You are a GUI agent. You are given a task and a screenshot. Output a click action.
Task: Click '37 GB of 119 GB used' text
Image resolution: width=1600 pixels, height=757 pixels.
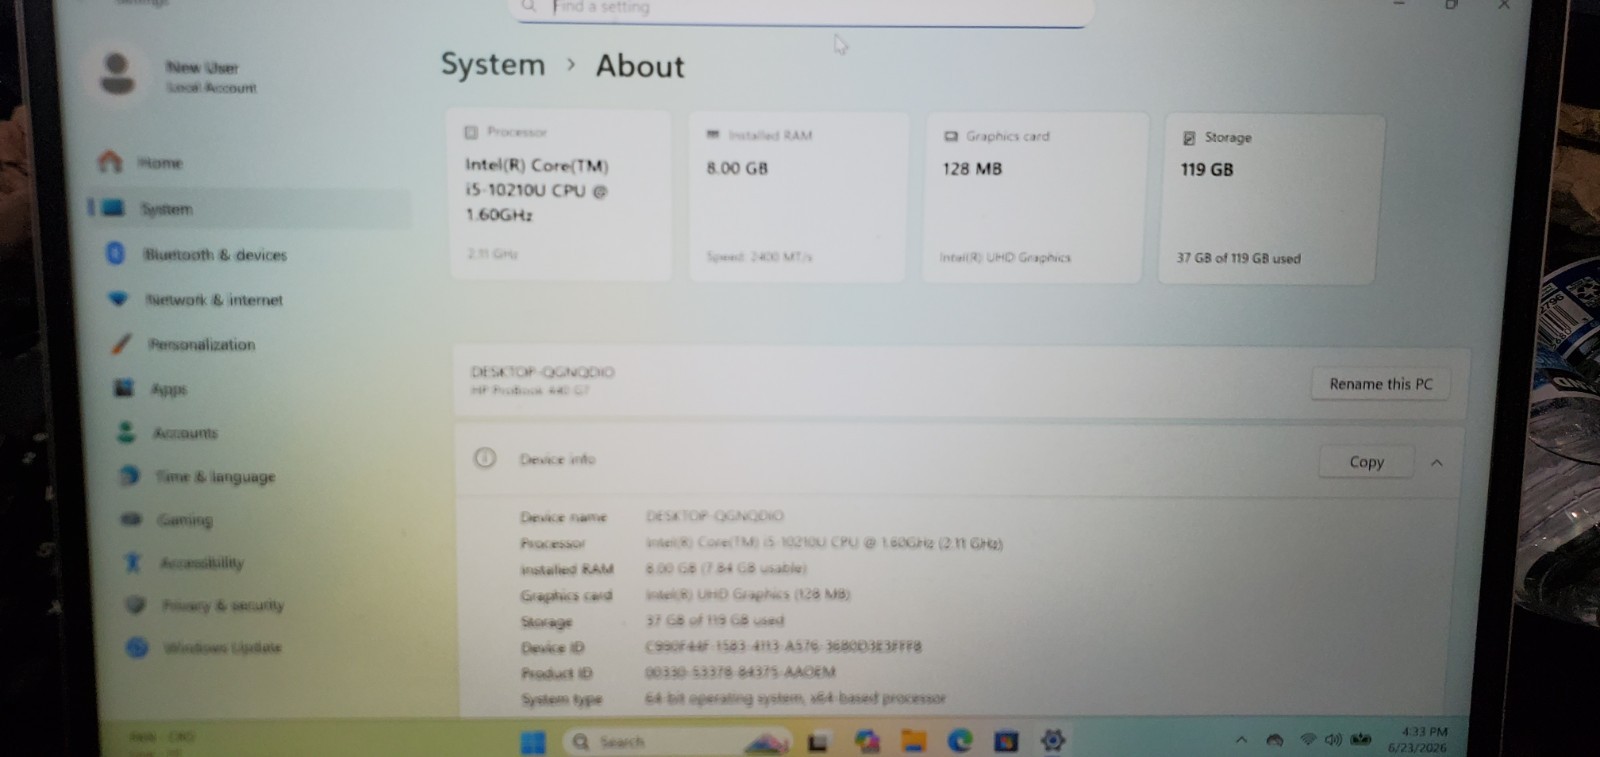point(1238,258)
